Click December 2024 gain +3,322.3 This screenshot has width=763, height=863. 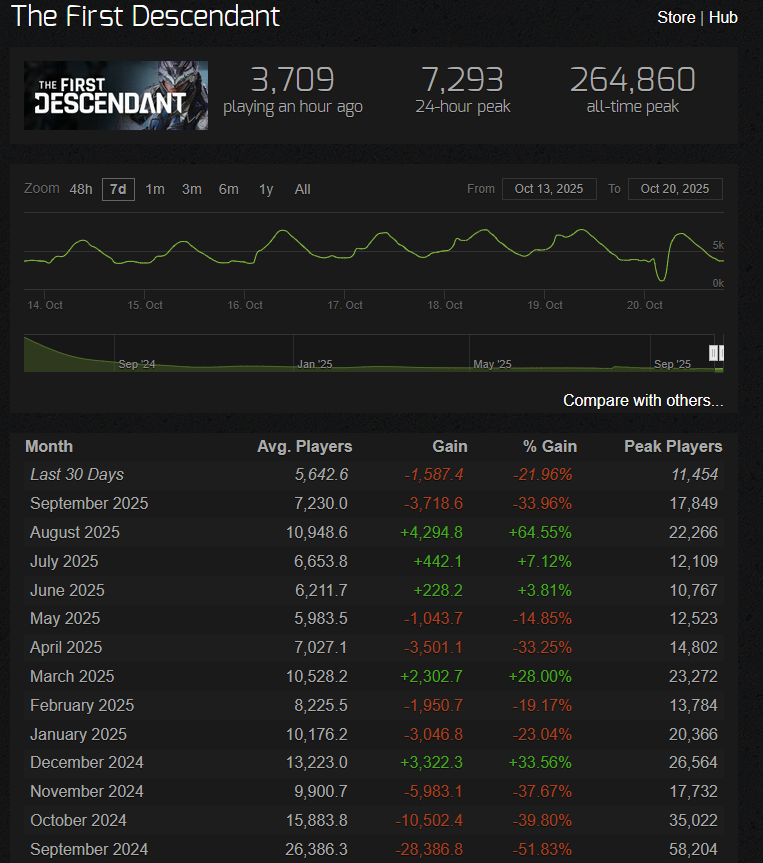pyautogui.click(x=431, y=762)
